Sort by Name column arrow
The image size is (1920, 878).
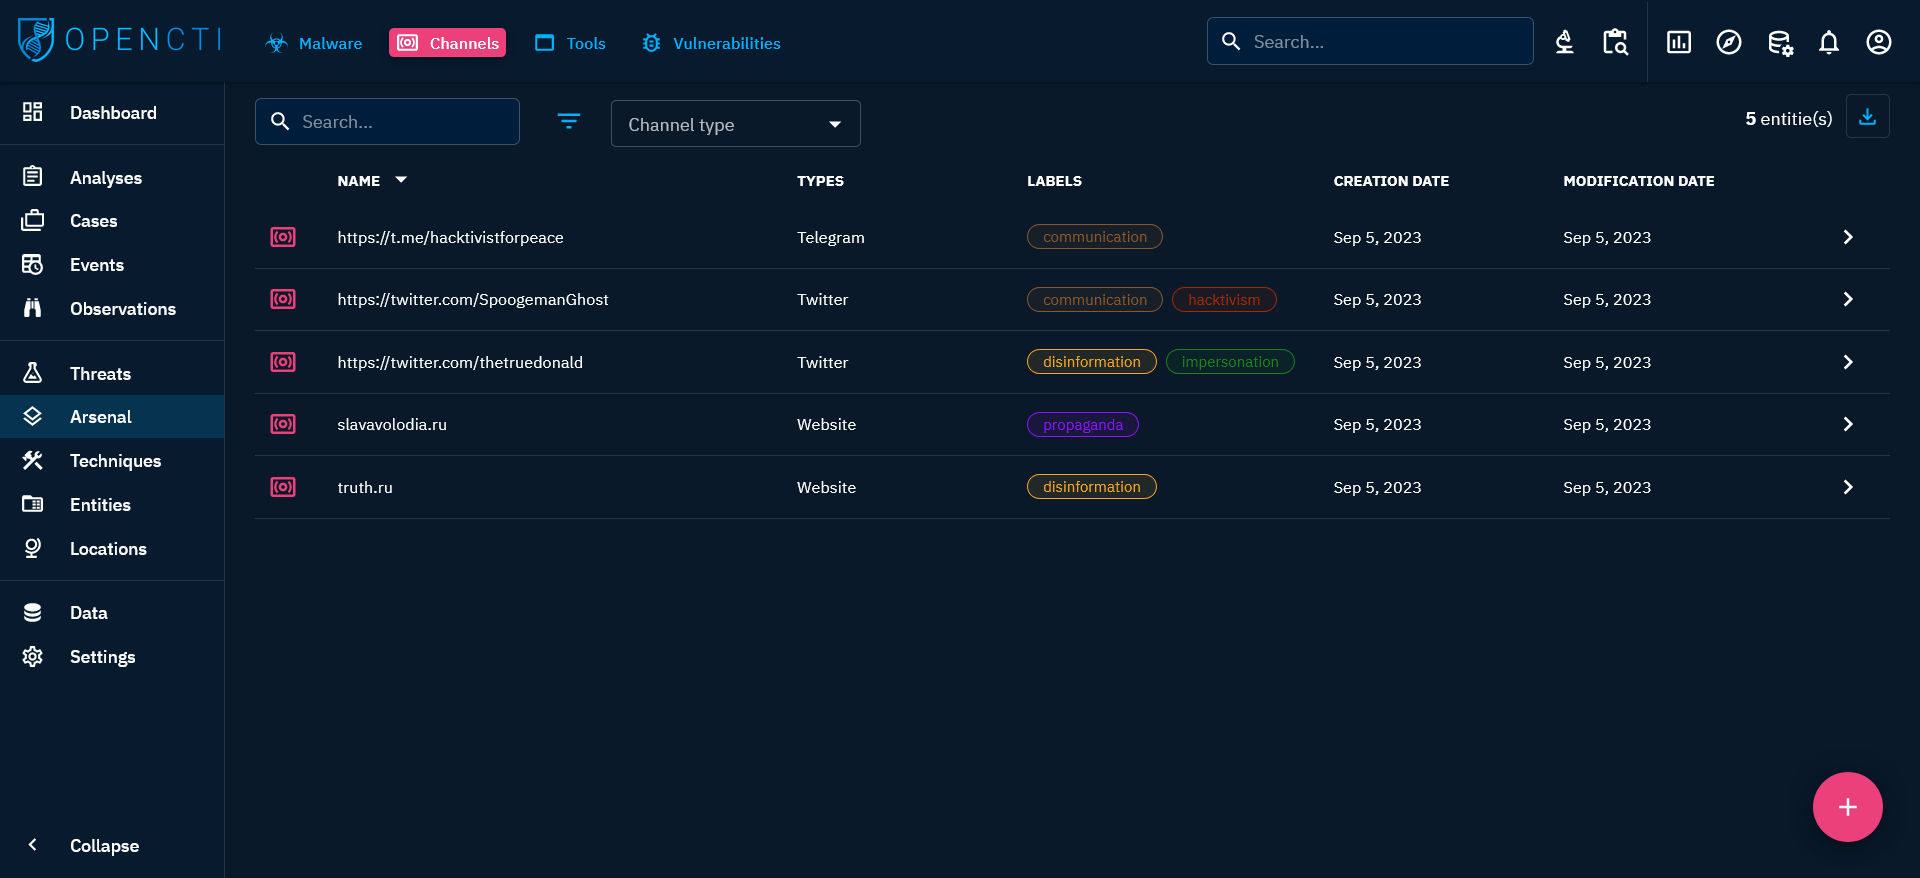(x=401, y=180)
